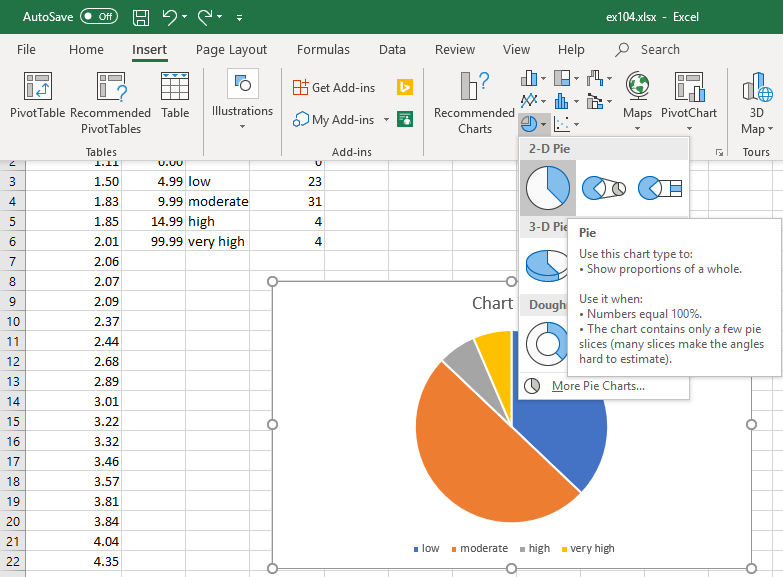Expand the Illustrations menu
Viewport: 783px width, 577px height.
click(x=242, y=99)
